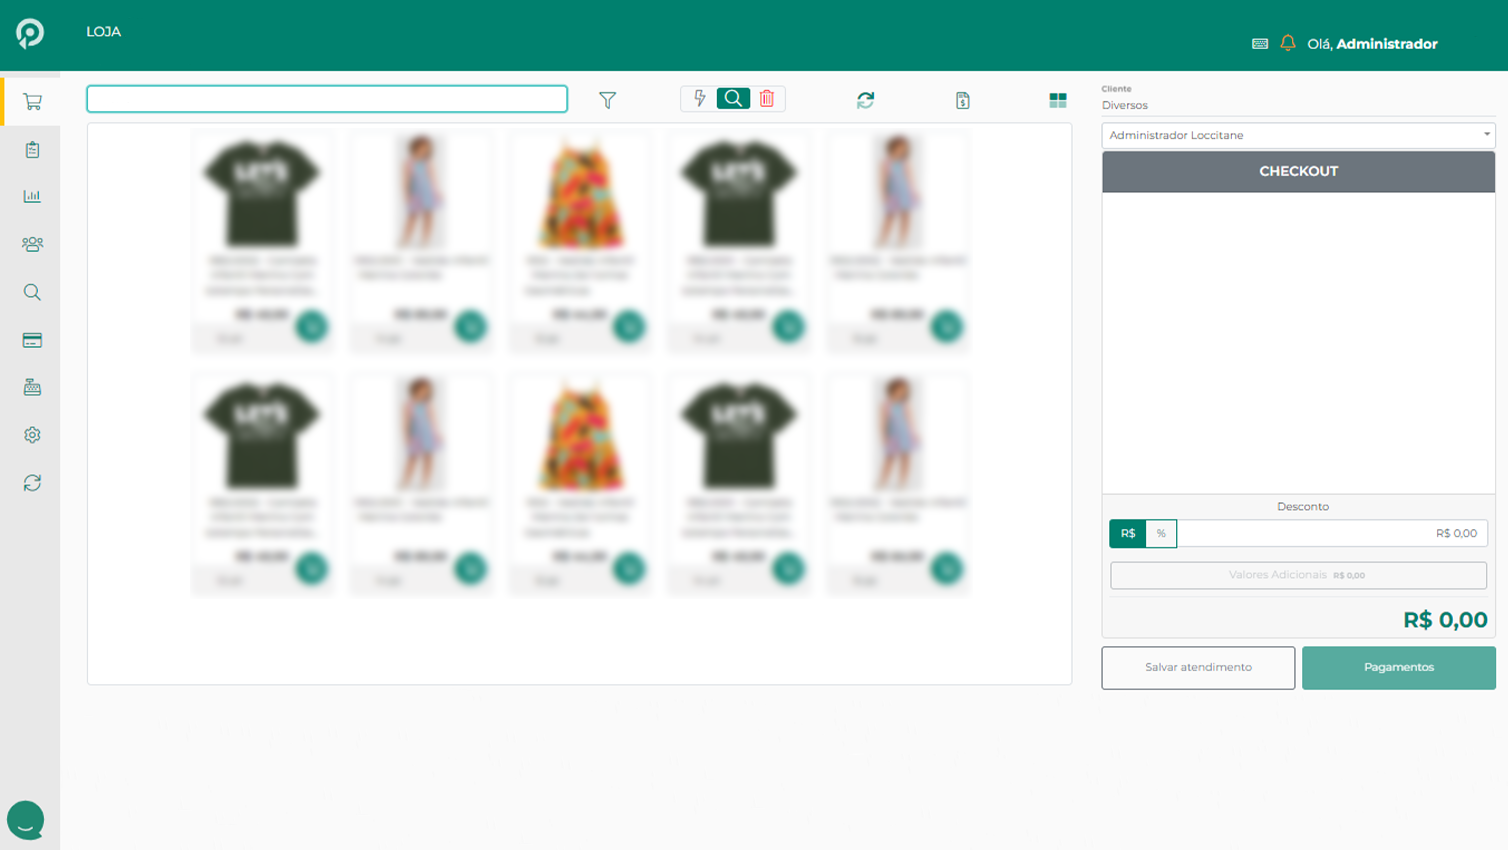1508x850 pixels.
Task: Switch to grid view layout icon
Action: tap(1057, 100)
